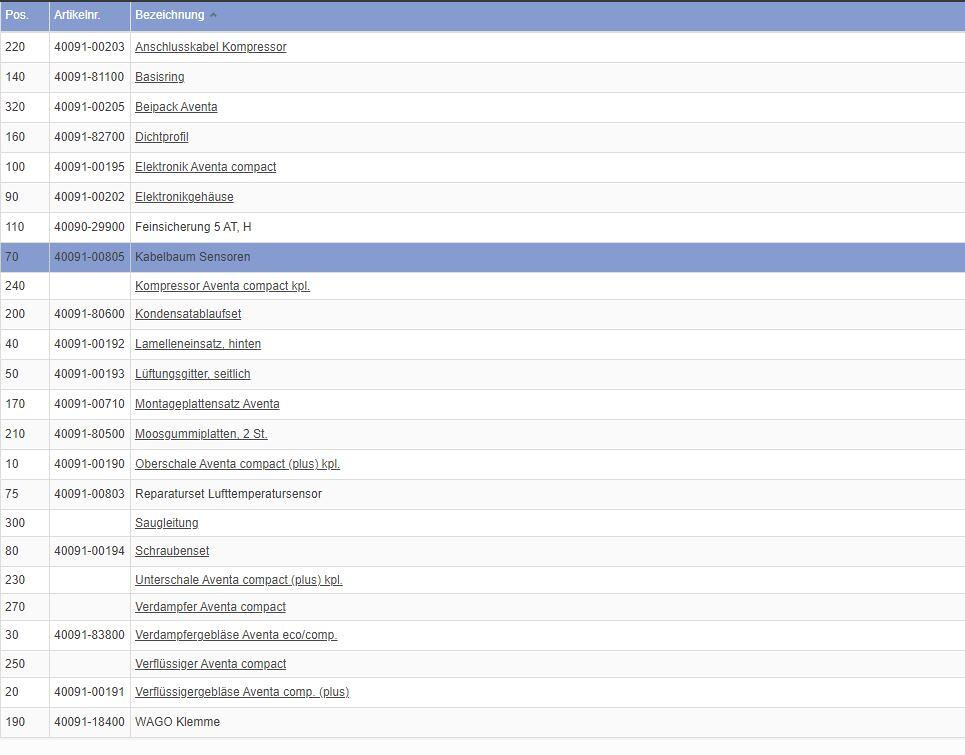Open the Saugleitung link

166,523
